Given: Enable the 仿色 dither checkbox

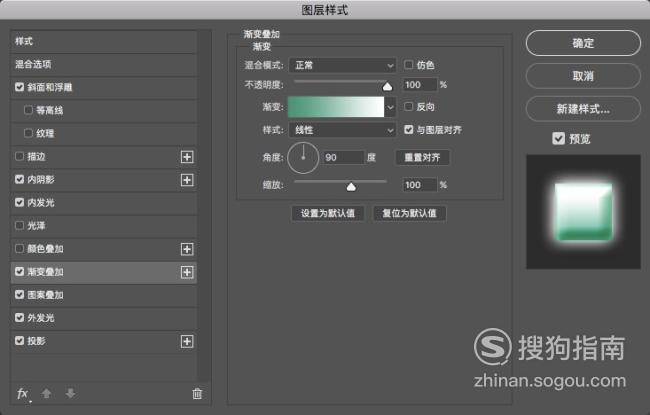Looking at the screenshot, I should [x=409, y=65].
